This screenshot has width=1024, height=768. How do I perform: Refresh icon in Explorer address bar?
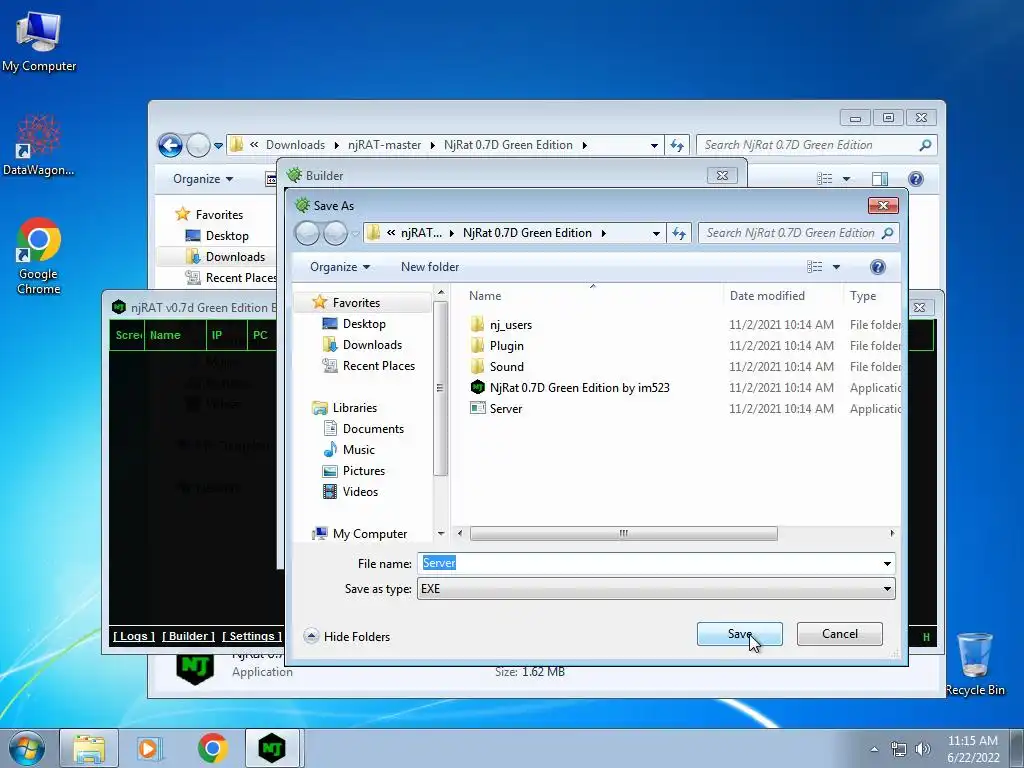pyautogui.click(x=677, y=145)
